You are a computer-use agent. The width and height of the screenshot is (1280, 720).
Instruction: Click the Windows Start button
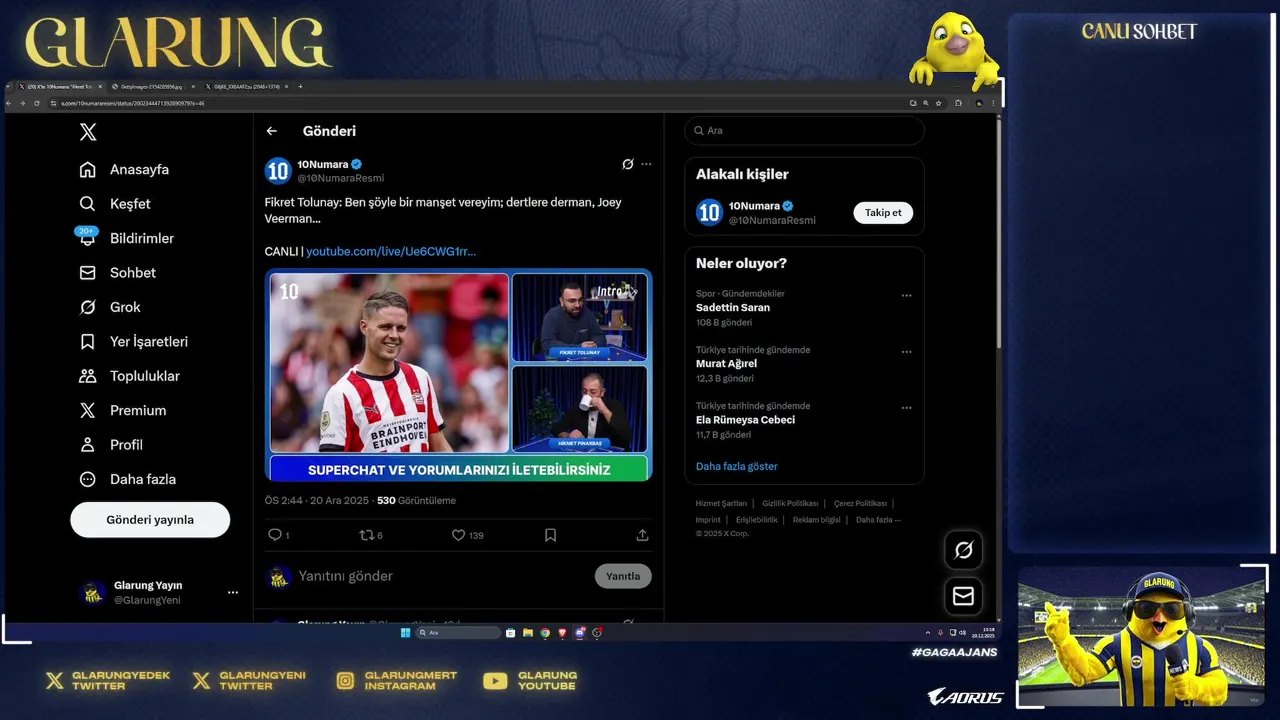point(405,633)
